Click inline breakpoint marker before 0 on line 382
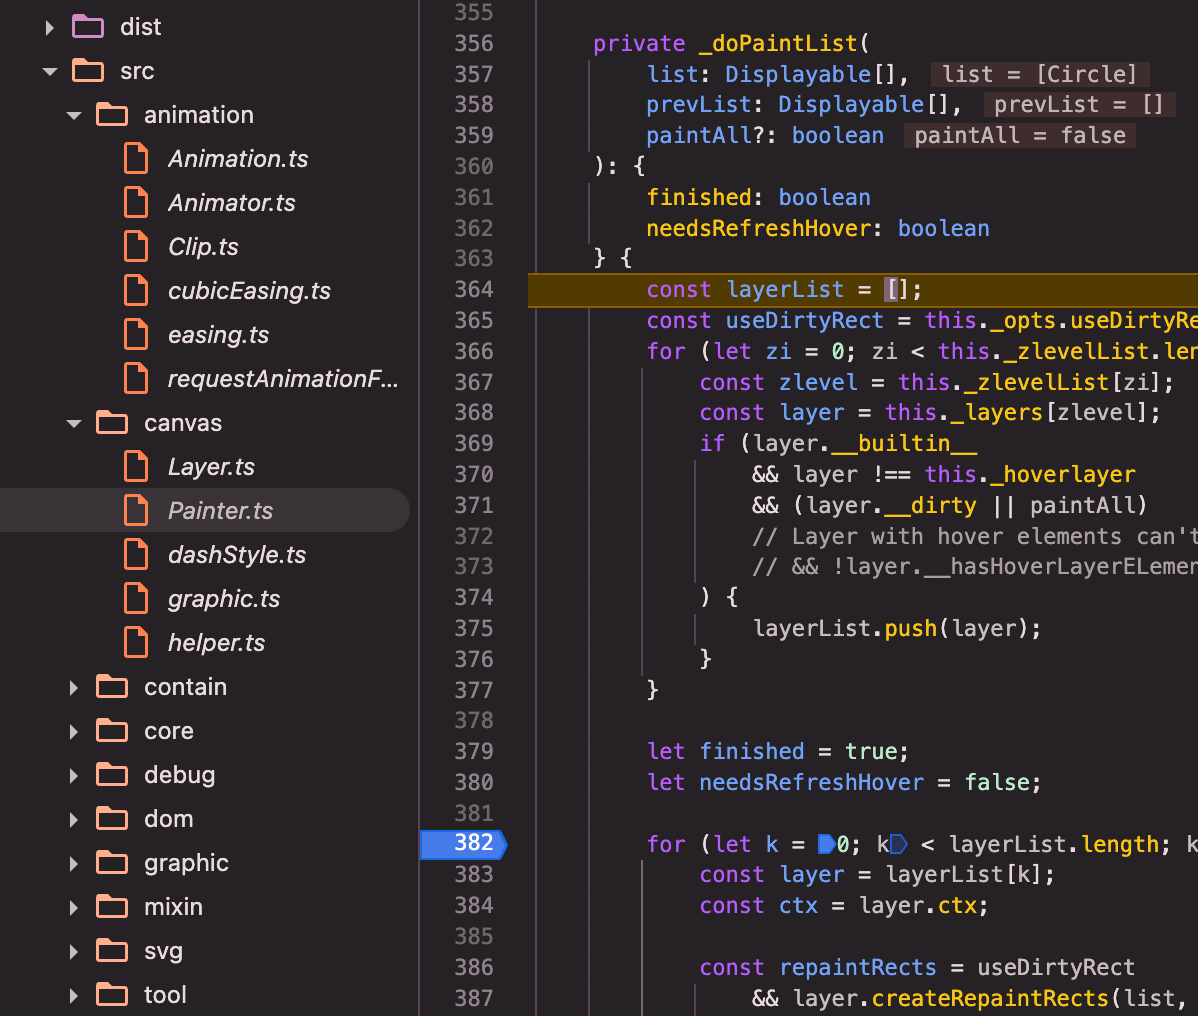Screen dimensions: 1198x1016 (x=826, y=845)
